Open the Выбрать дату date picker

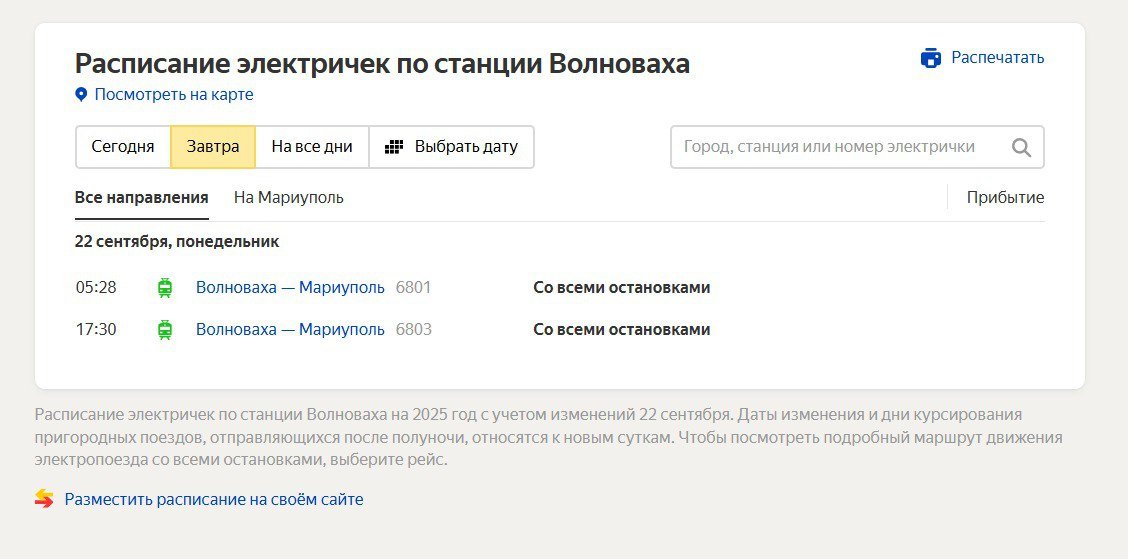coord(466,147)
